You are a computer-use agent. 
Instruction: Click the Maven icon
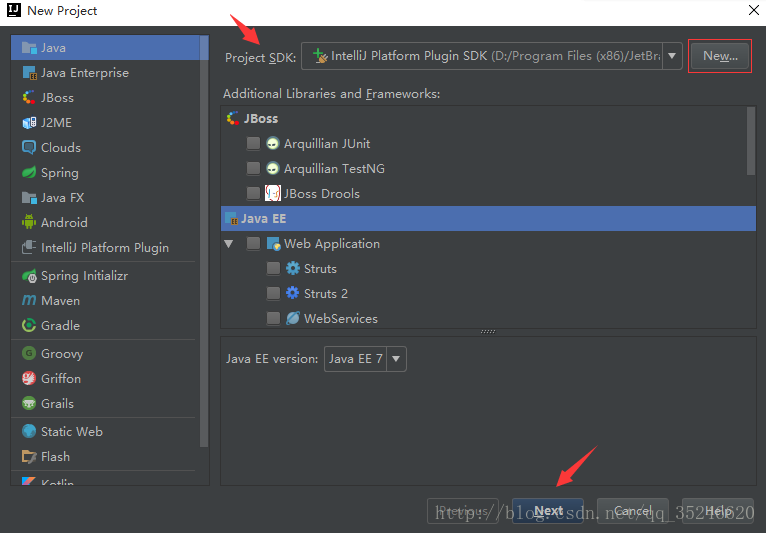tap(29, 300)
